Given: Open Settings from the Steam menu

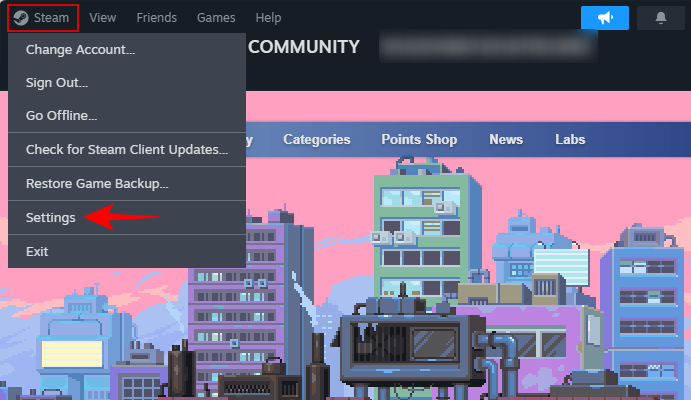Looking at the screenshot, I should [x=127, y=218].
